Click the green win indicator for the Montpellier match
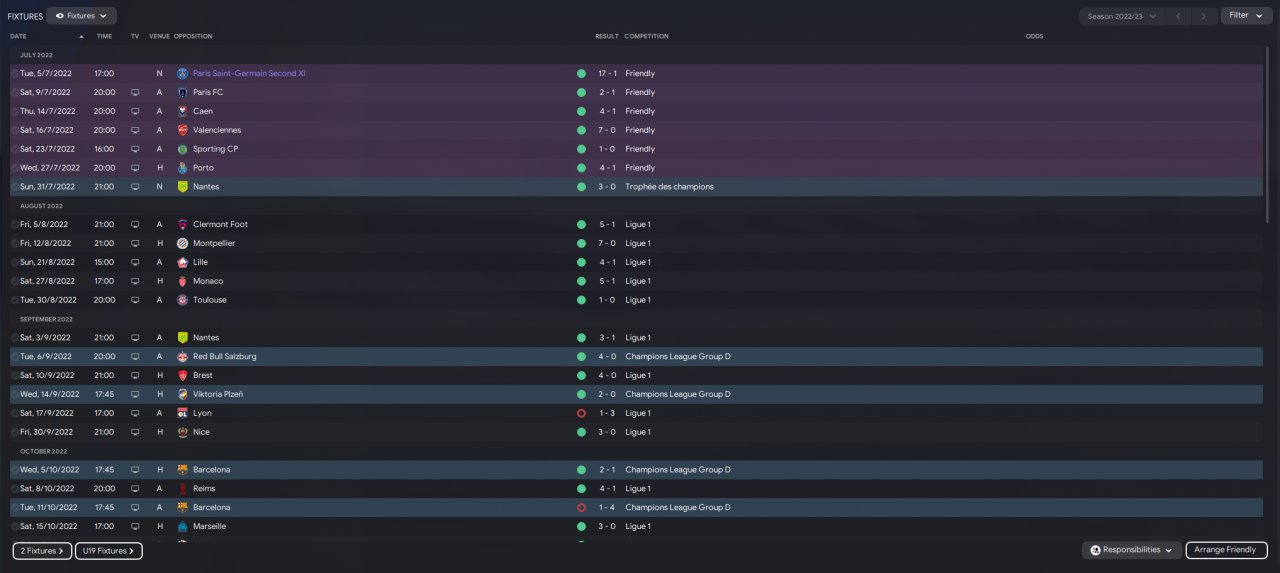Image resolution: width=1280 pixels, height=573 pixels. coord(581,243)
